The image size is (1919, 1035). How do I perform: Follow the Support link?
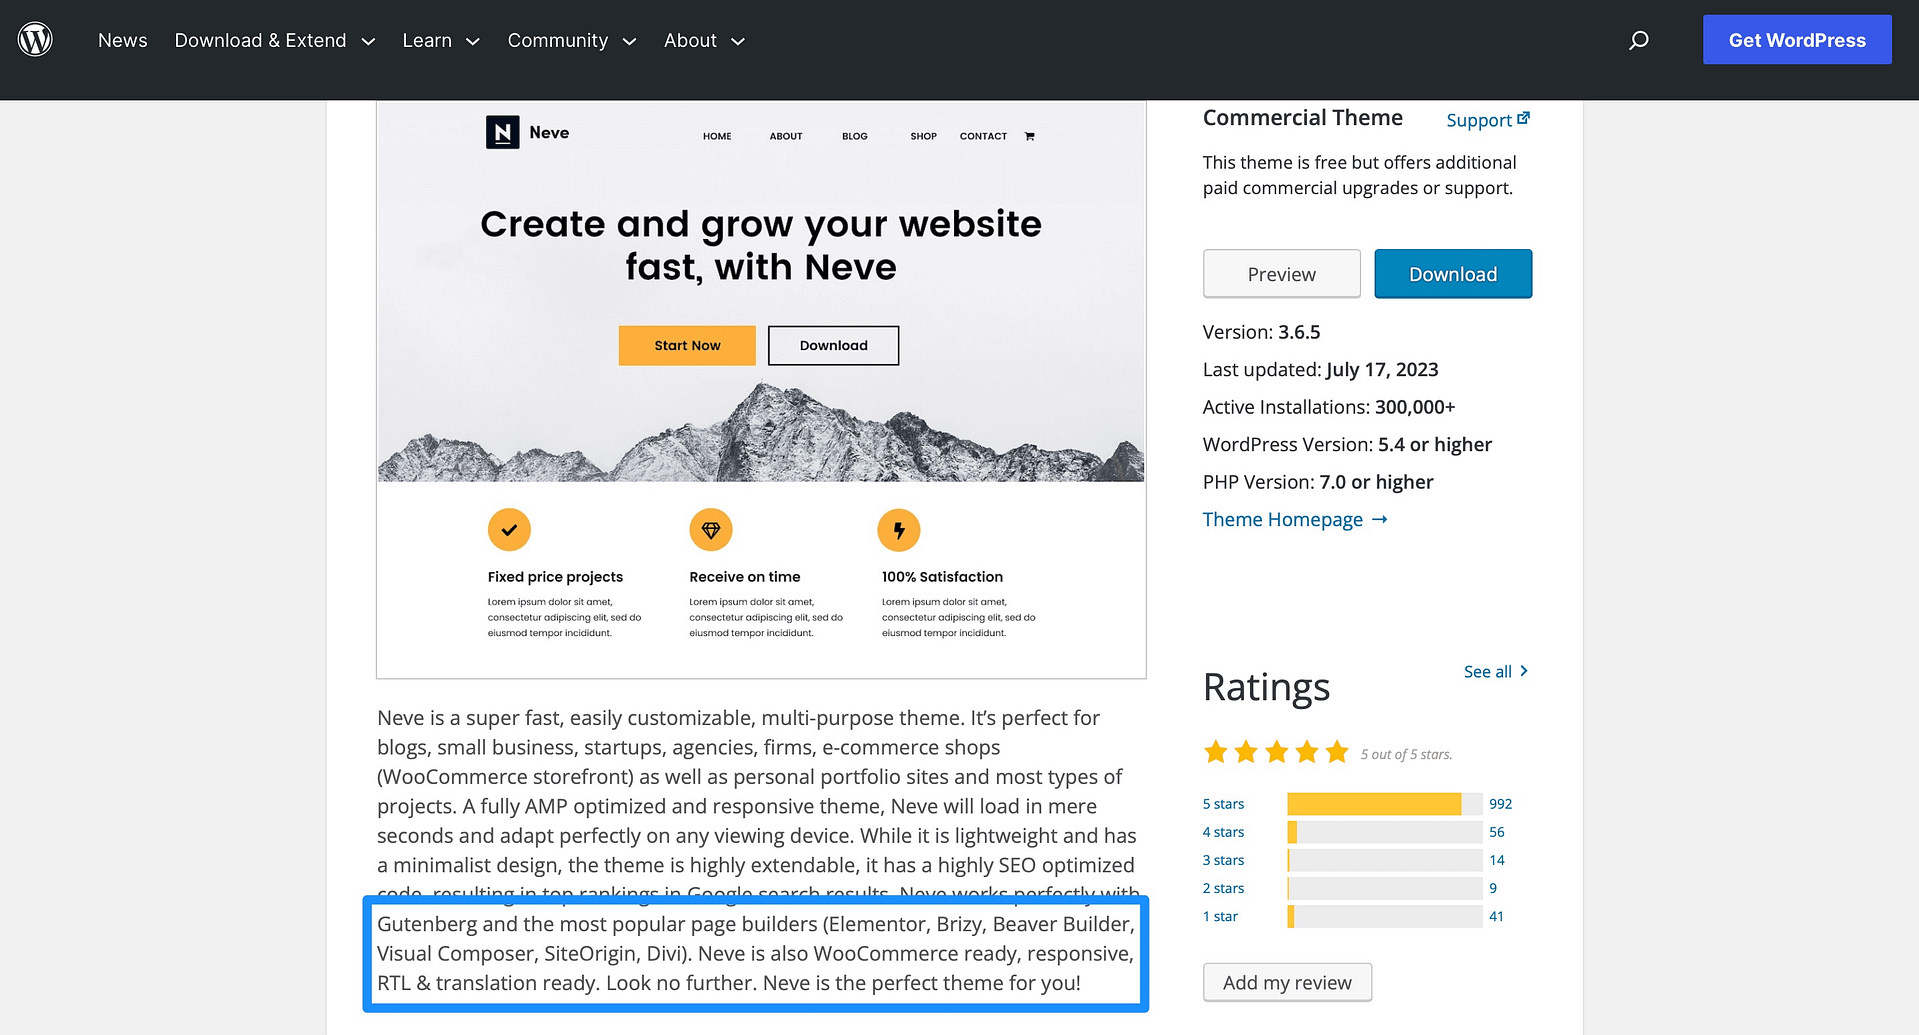click(x=1478, y=119)
